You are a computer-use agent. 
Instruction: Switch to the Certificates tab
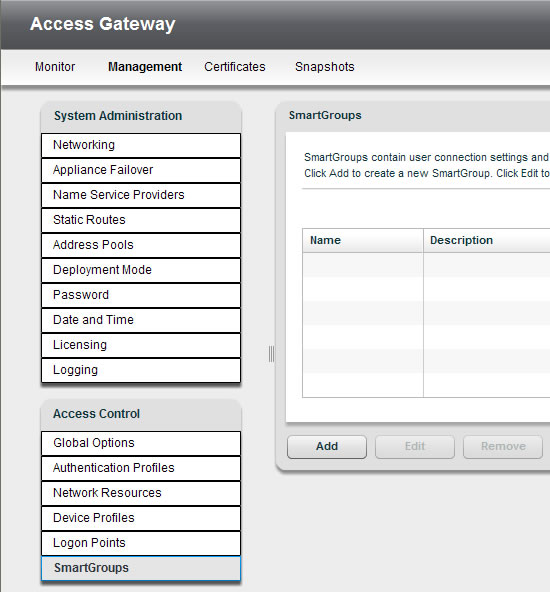235,67
